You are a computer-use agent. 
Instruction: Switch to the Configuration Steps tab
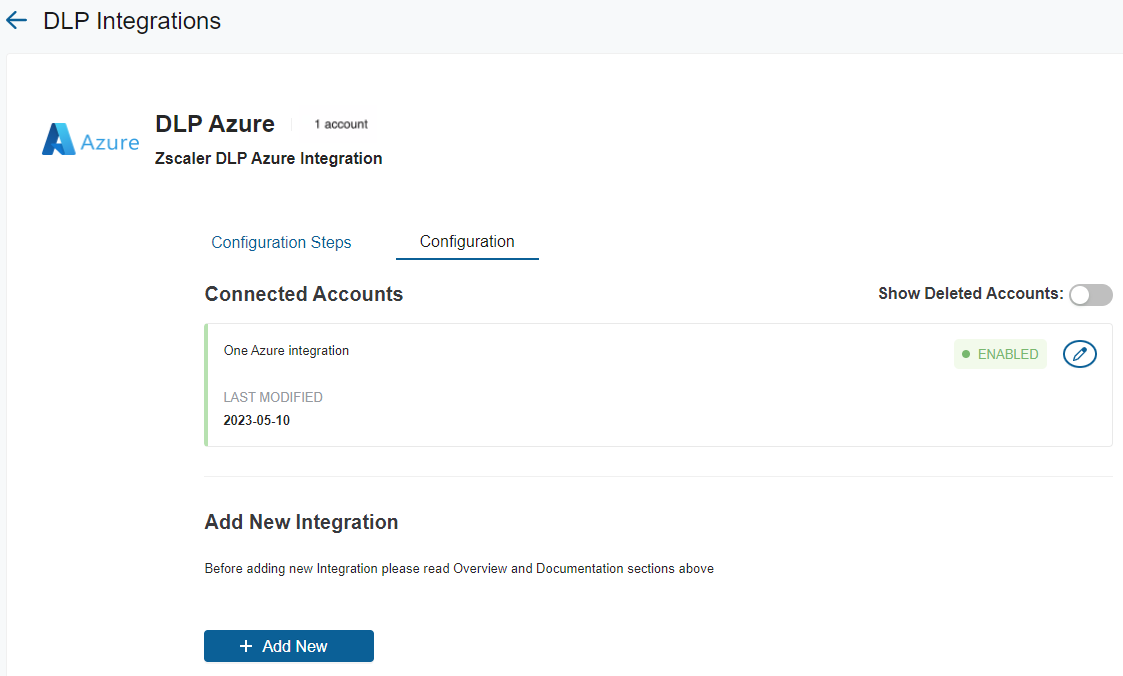tap(281, 242)
